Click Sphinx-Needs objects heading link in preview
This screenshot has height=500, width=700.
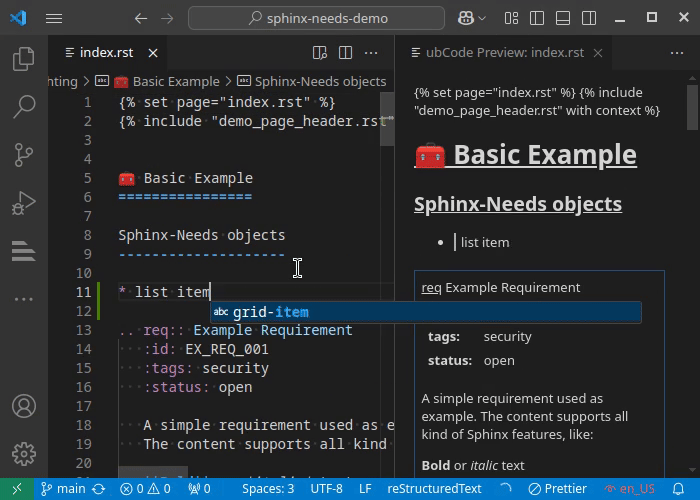click(x=518, y=204)
